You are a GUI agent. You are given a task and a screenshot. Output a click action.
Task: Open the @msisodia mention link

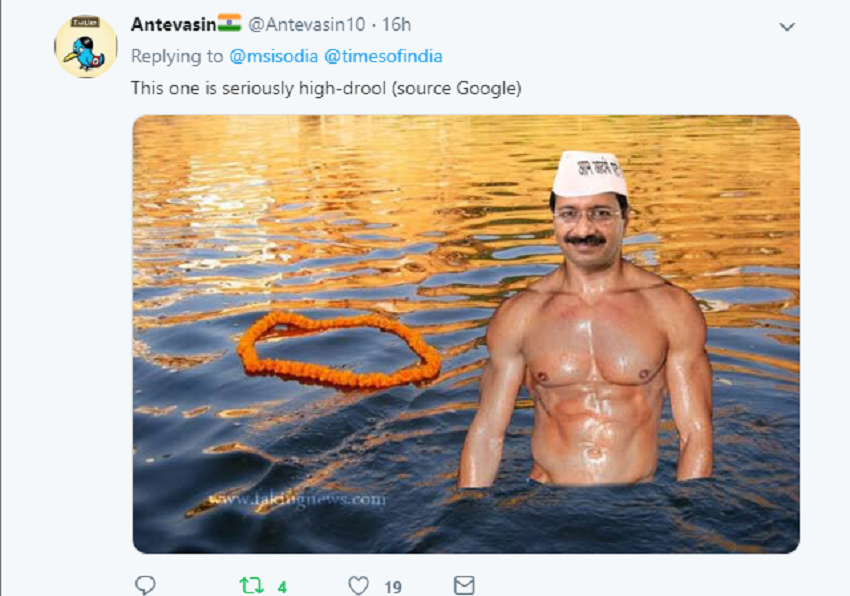273,56
